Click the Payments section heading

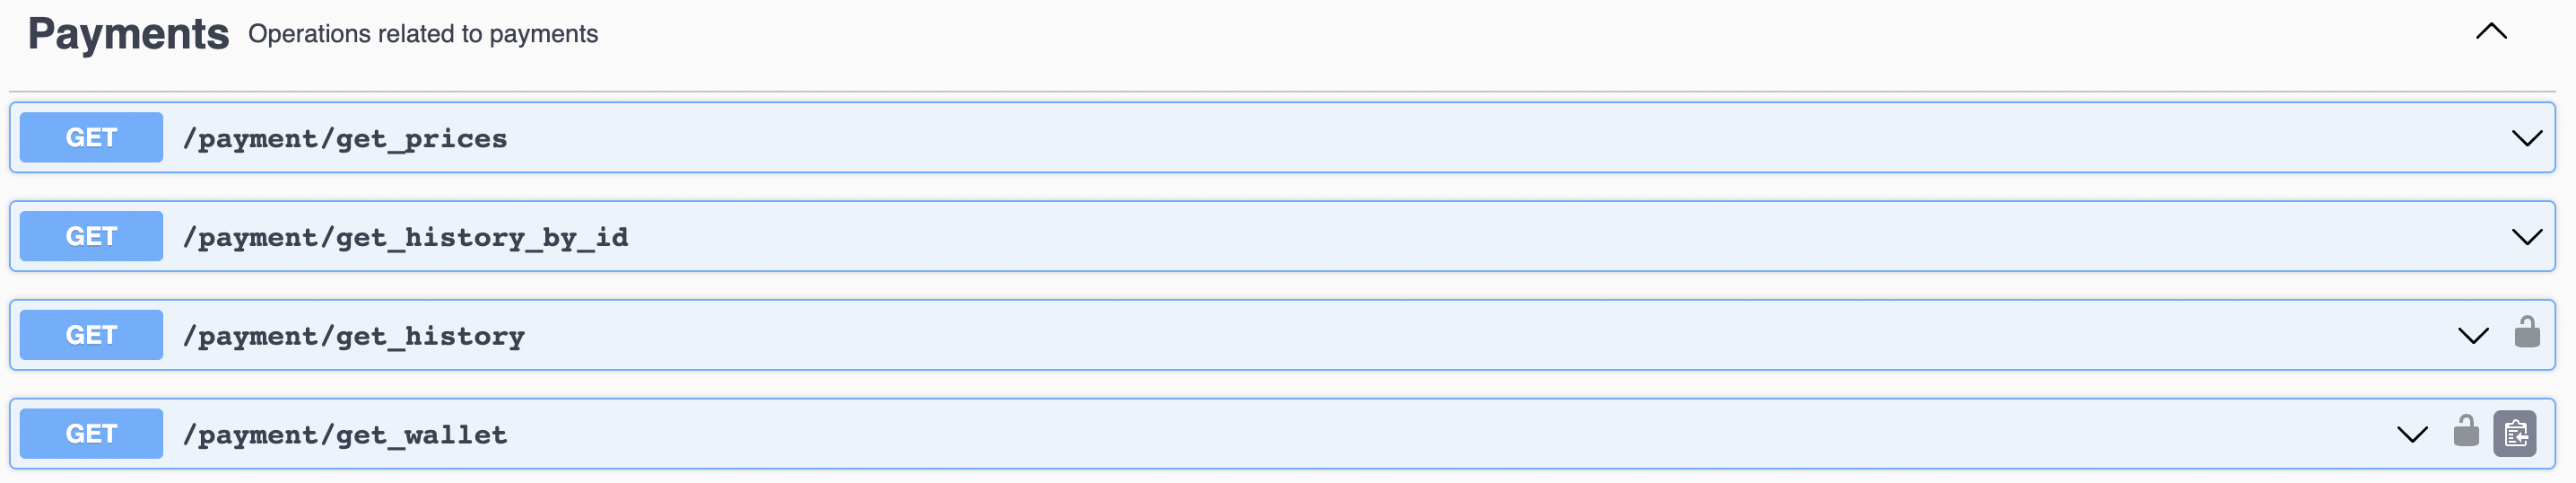(x=128, y=34)
